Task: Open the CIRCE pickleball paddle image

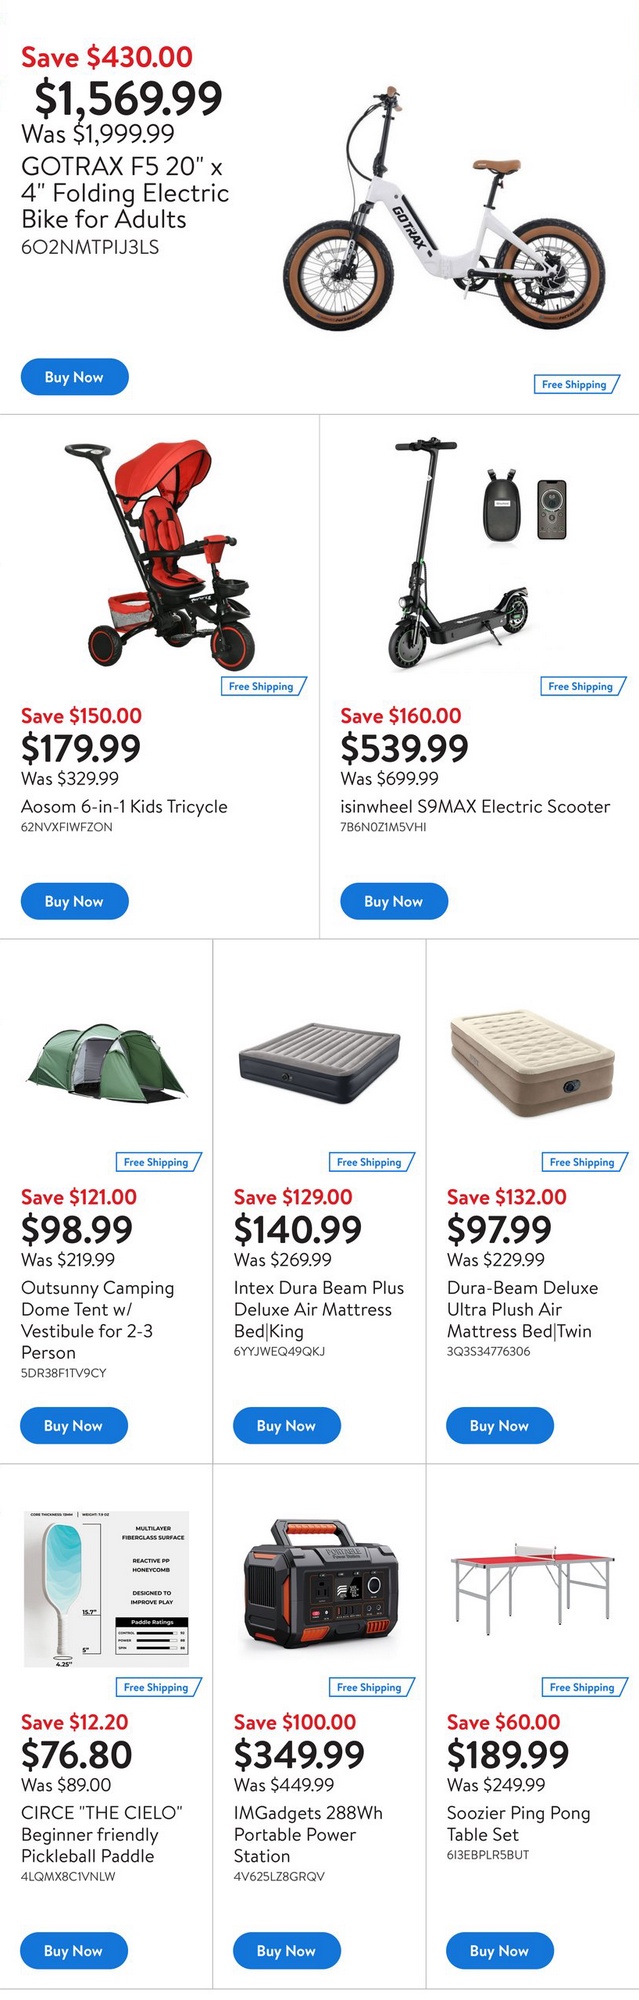Action: 106,1588
